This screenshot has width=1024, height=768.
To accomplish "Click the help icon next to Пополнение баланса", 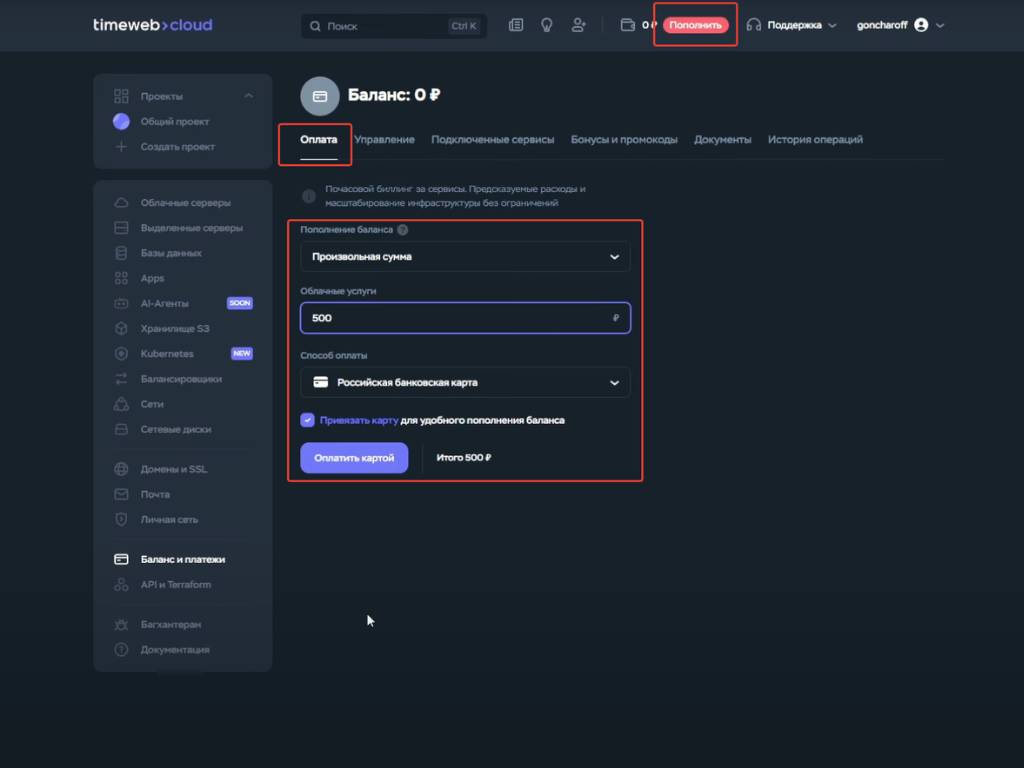I will click(402, 230).
